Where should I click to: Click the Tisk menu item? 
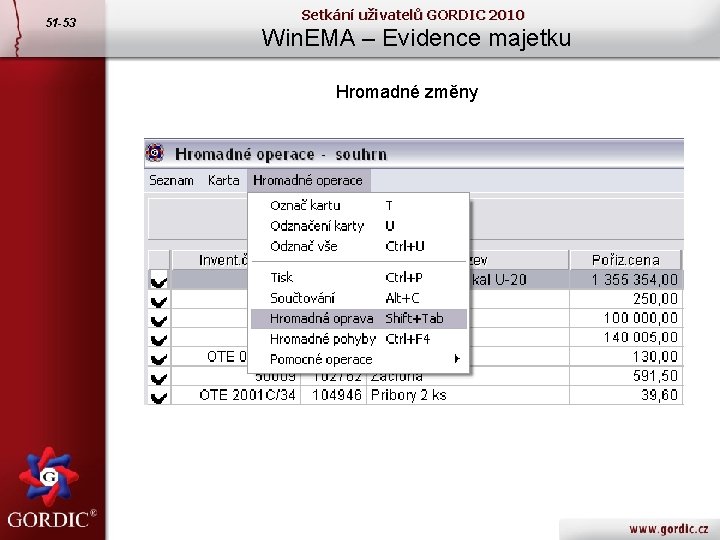coord(359,277)
